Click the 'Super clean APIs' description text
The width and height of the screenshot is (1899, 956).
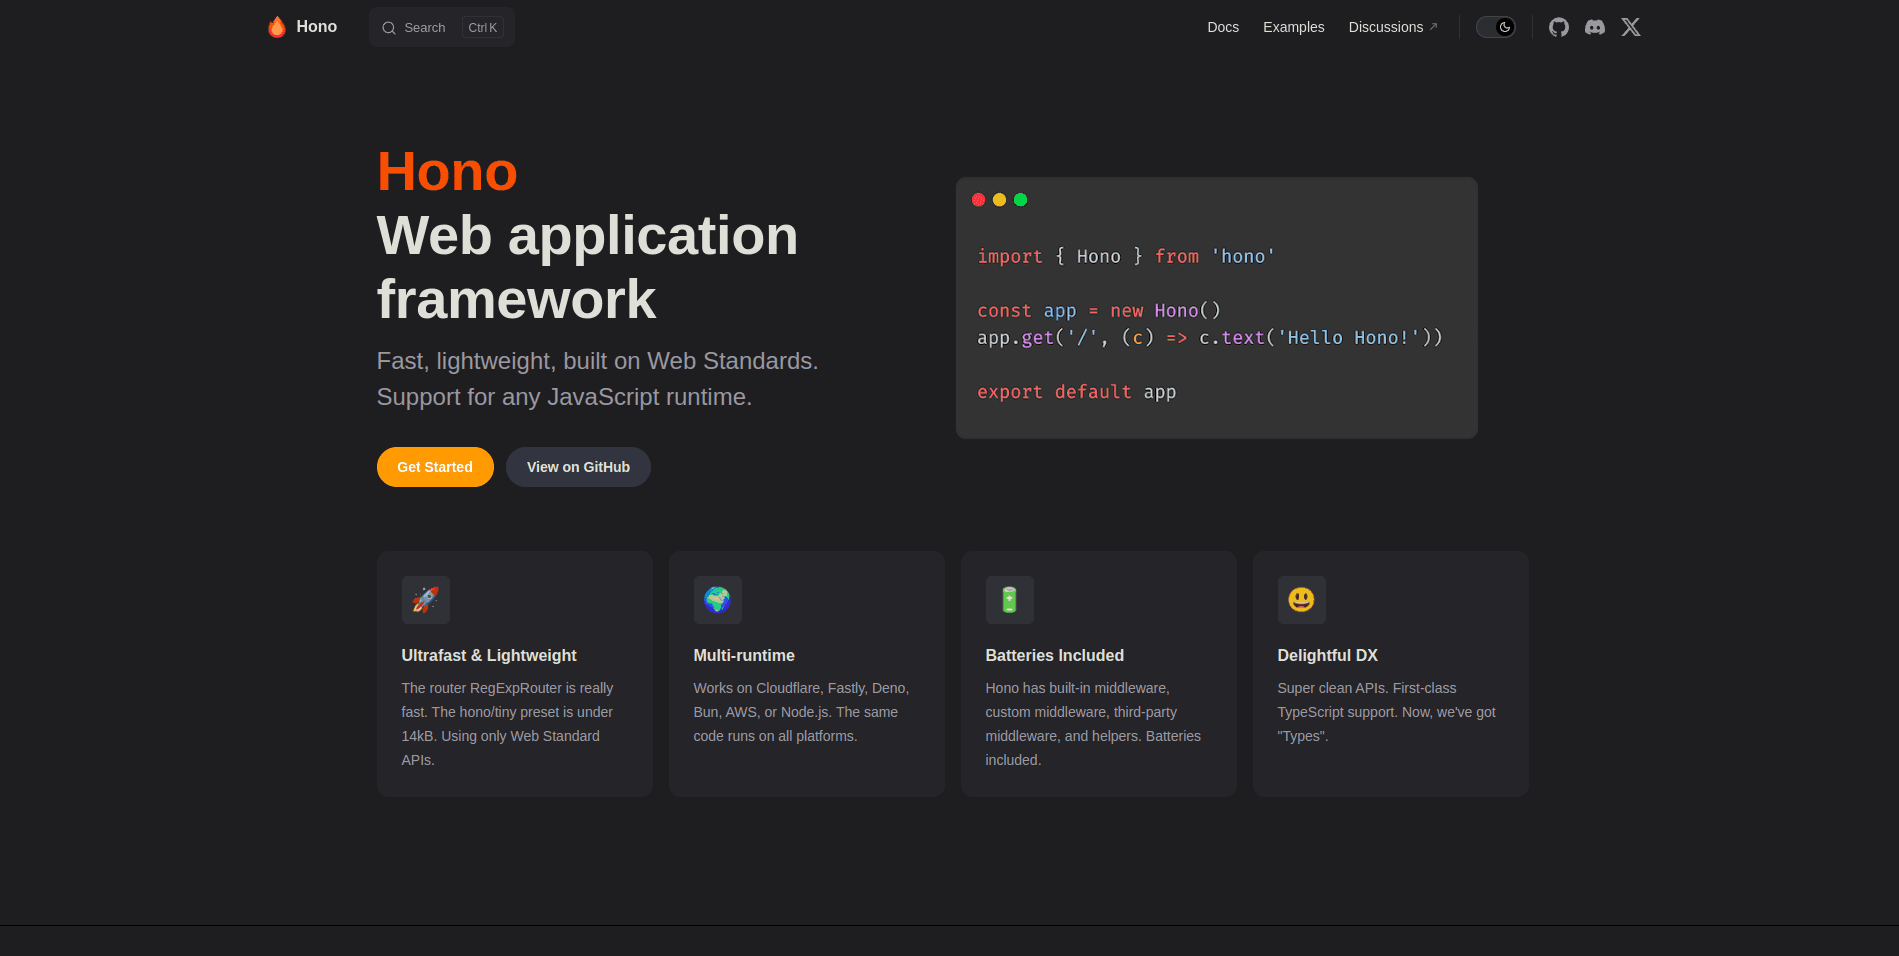pos(1387,712)
